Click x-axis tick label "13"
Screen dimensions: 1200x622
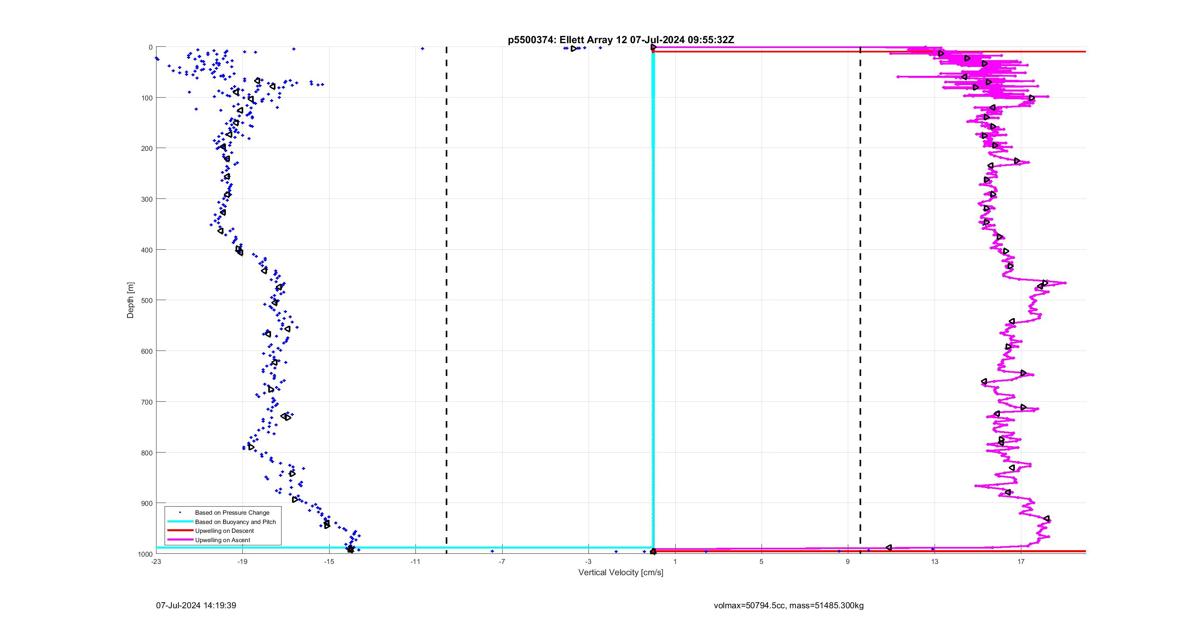[x=934, y=562]
